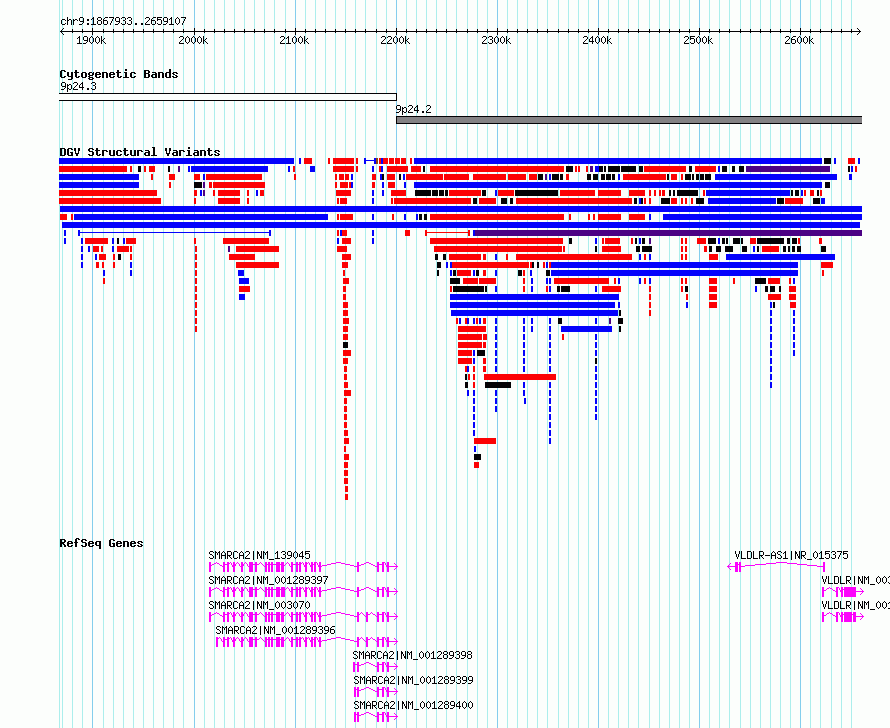Viewport: 890px width, 728px height.
Task: Click the chr9:1867933..2659107 coordinate label
Action: coord(123,21)
